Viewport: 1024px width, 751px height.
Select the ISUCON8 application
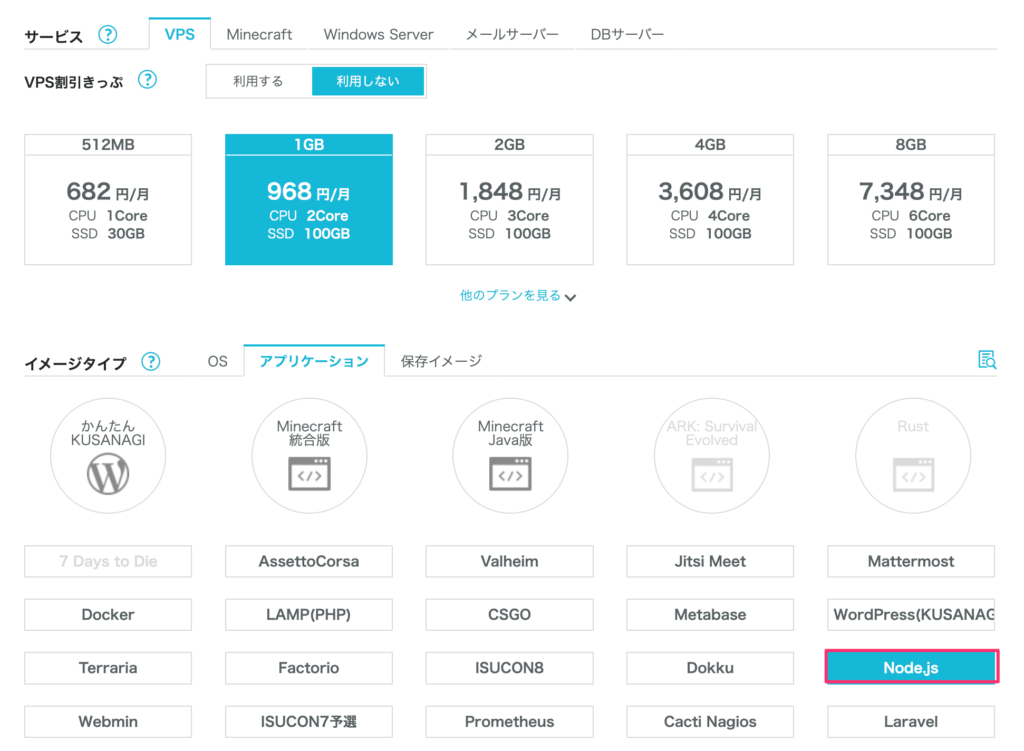point(509,668)
